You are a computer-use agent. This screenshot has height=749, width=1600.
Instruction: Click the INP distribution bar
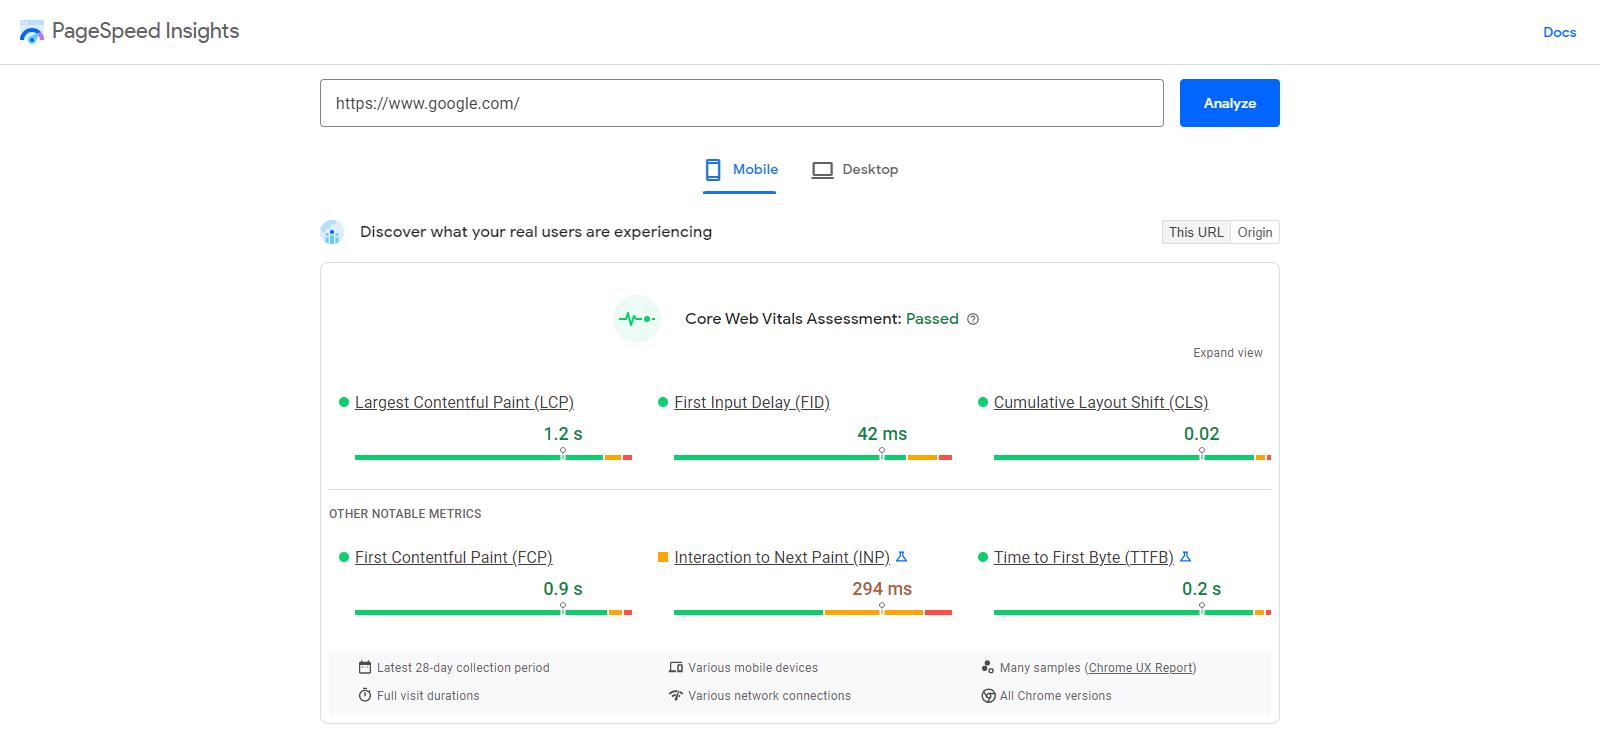coord(813,612)
